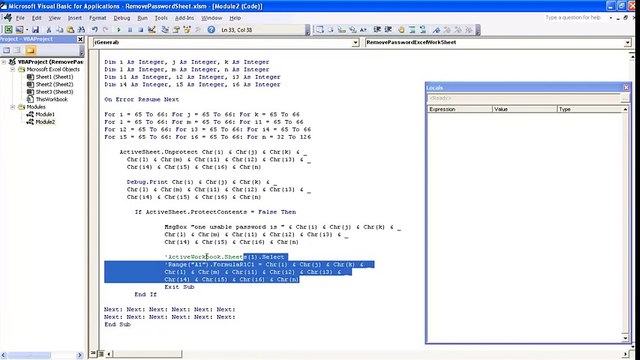Open dropdown arrow beside Insert UserForm icon
640x360 pixels.
tap(26, 29)
